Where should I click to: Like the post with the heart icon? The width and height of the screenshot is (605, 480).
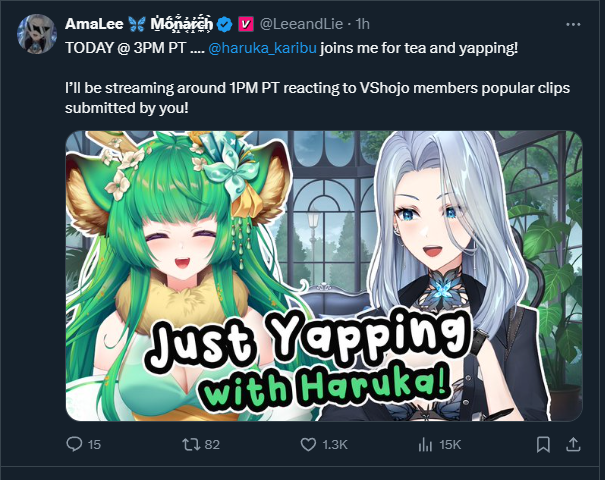click(308, 445)
